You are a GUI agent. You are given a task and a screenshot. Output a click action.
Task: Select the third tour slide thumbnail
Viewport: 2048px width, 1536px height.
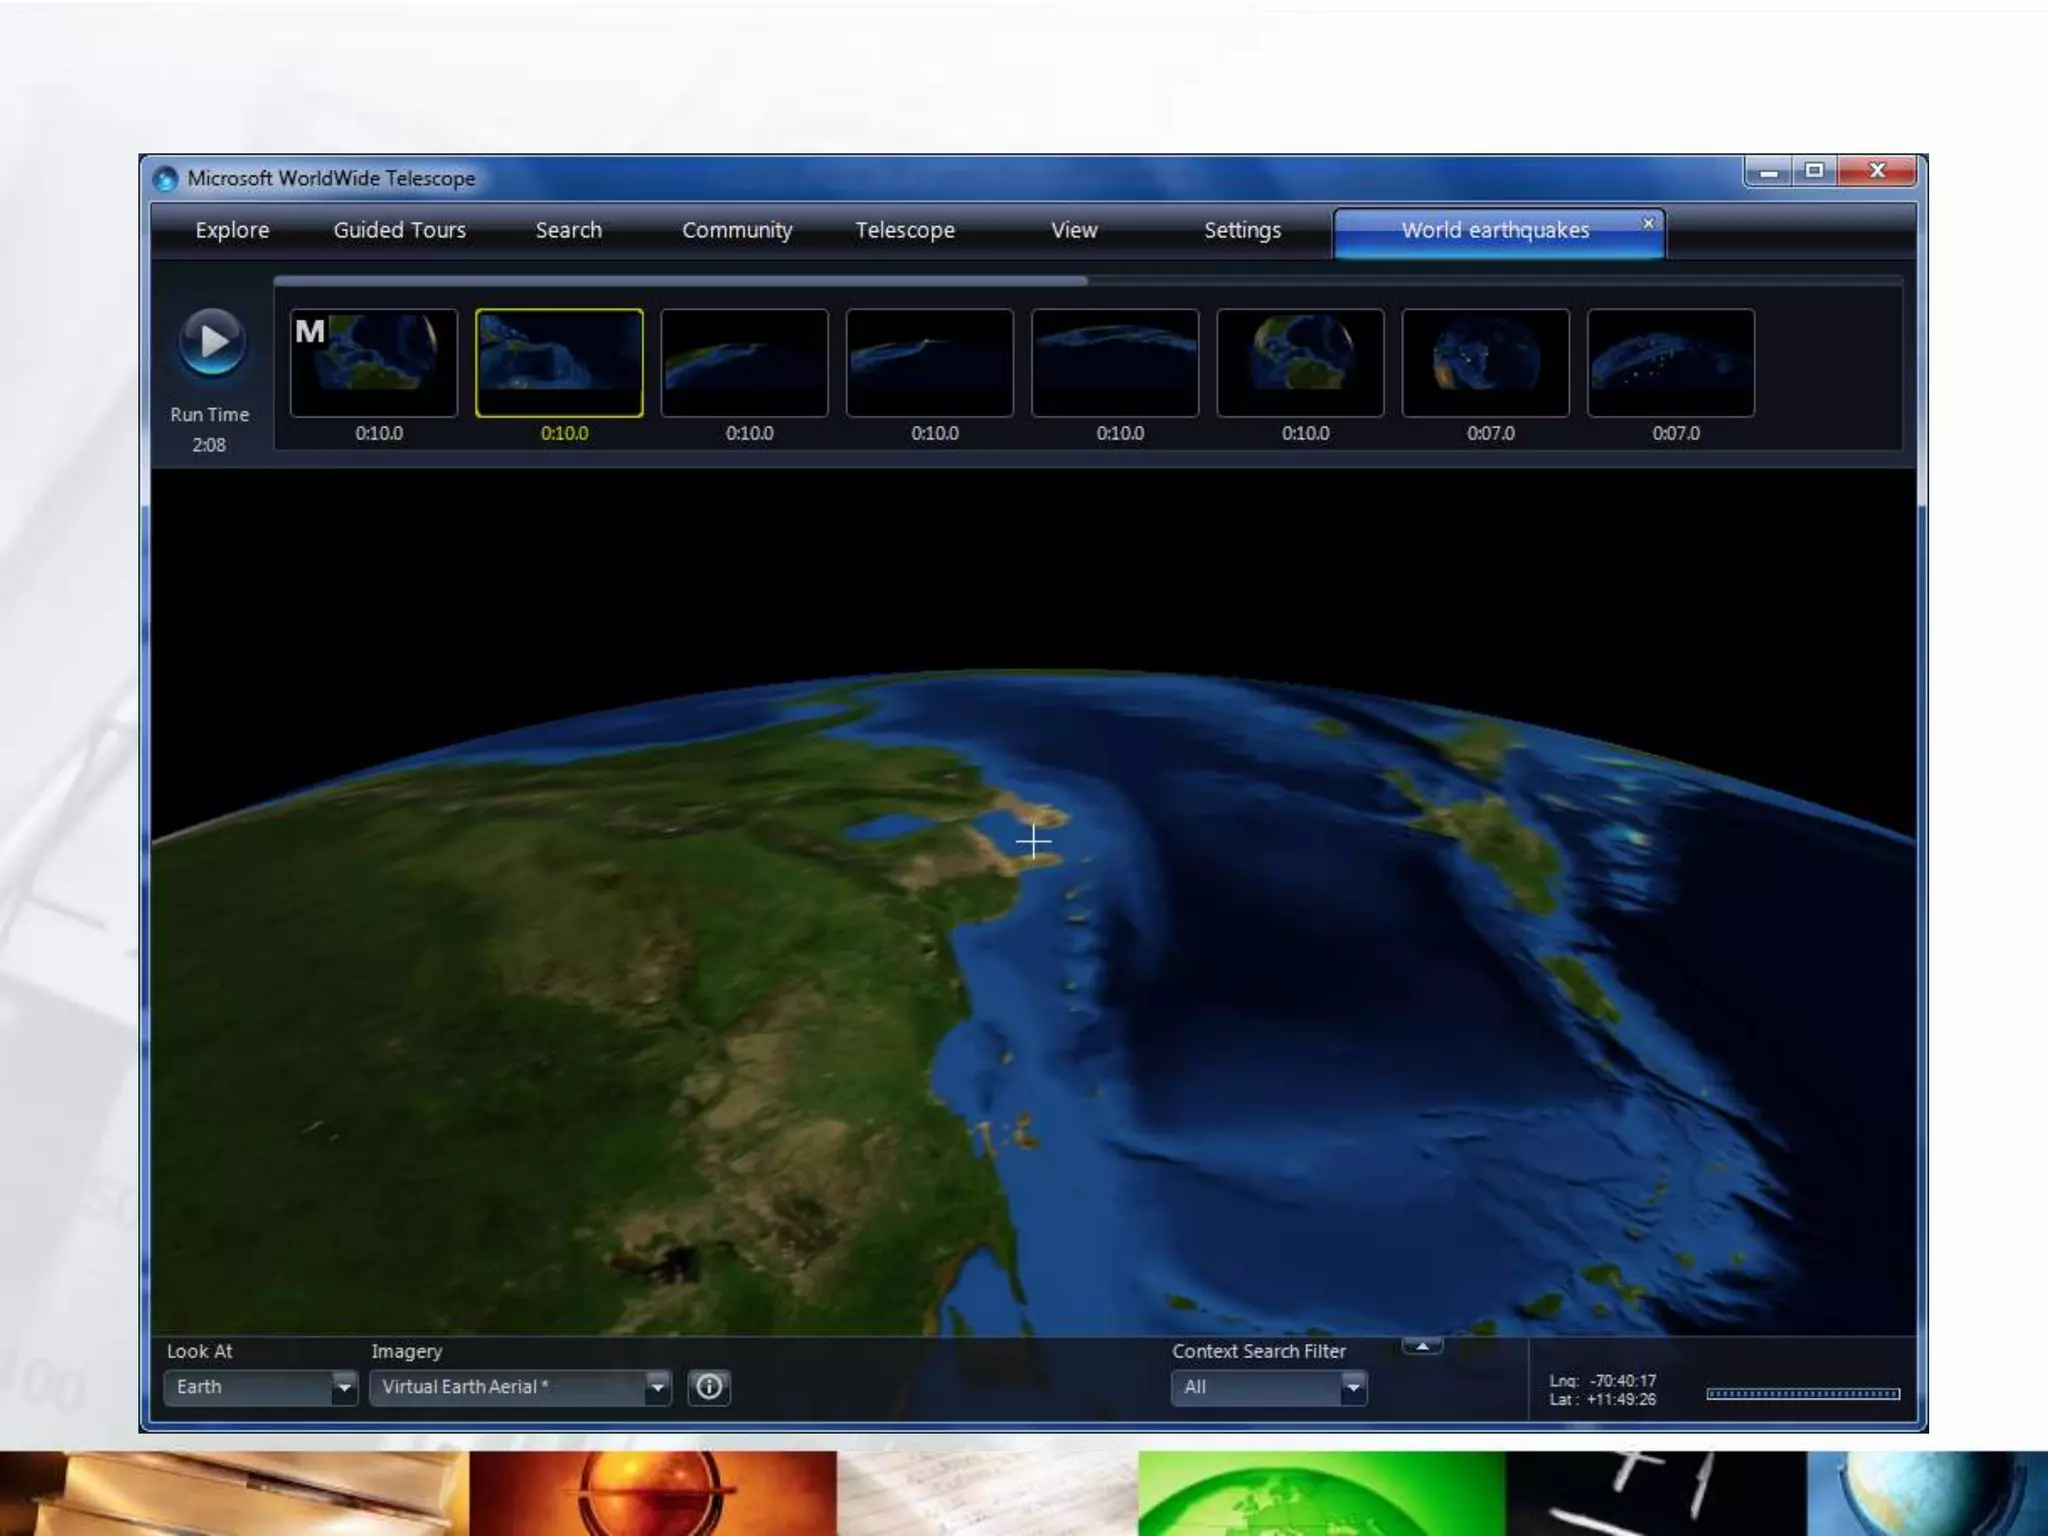click(x=744, y=363)
